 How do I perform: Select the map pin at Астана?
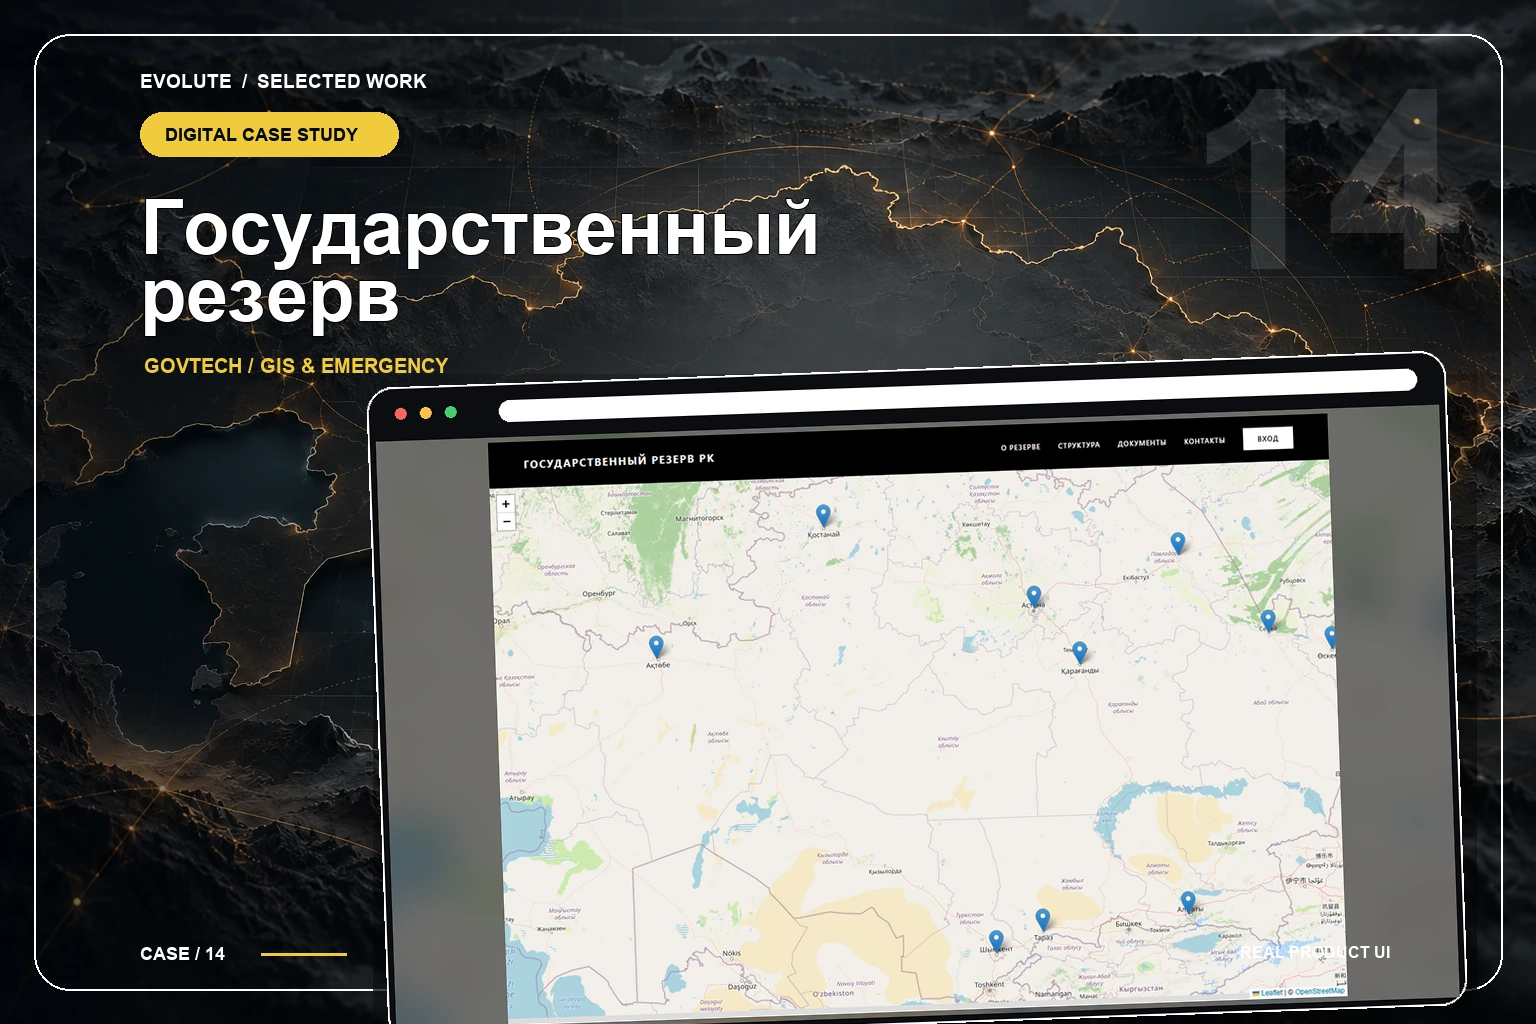tap(1034, 597)
